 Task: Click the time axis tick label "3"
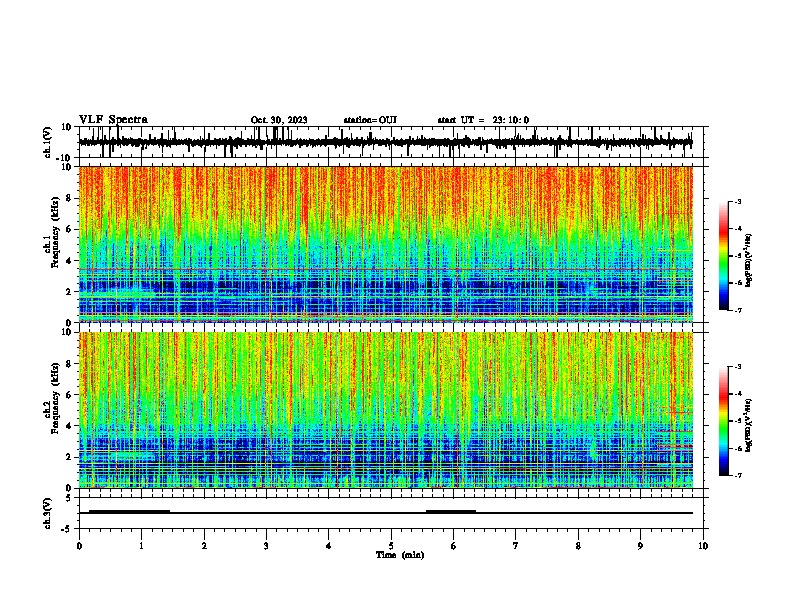pyautogui.click(x=266, y=546)
